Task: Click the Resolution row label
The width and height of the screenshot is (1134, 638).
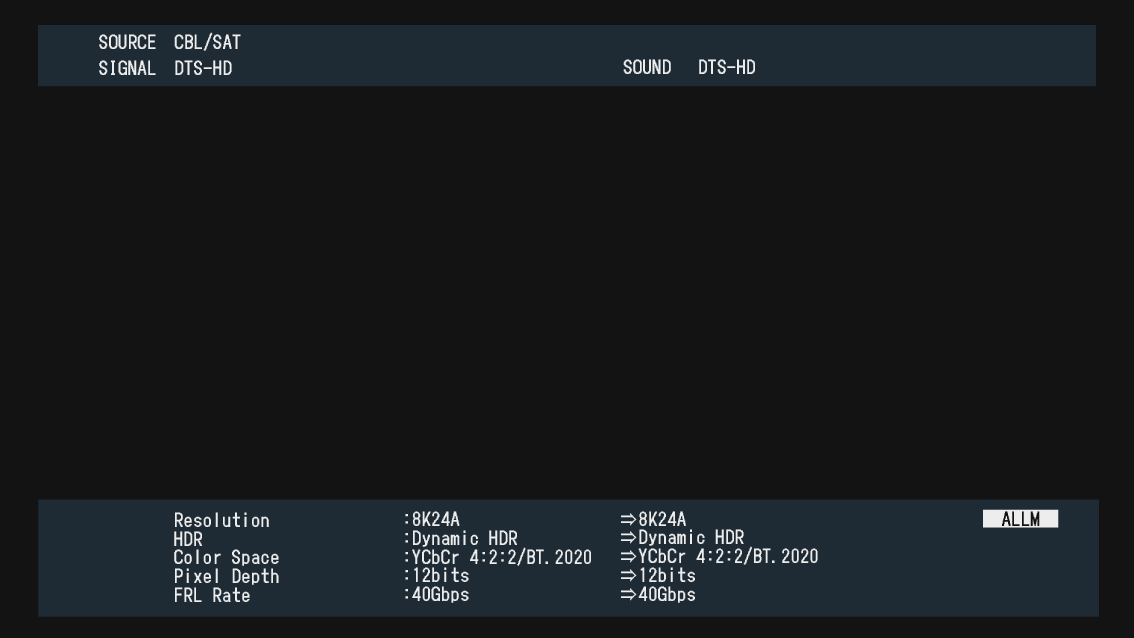Action: click(x=221, y=520)
